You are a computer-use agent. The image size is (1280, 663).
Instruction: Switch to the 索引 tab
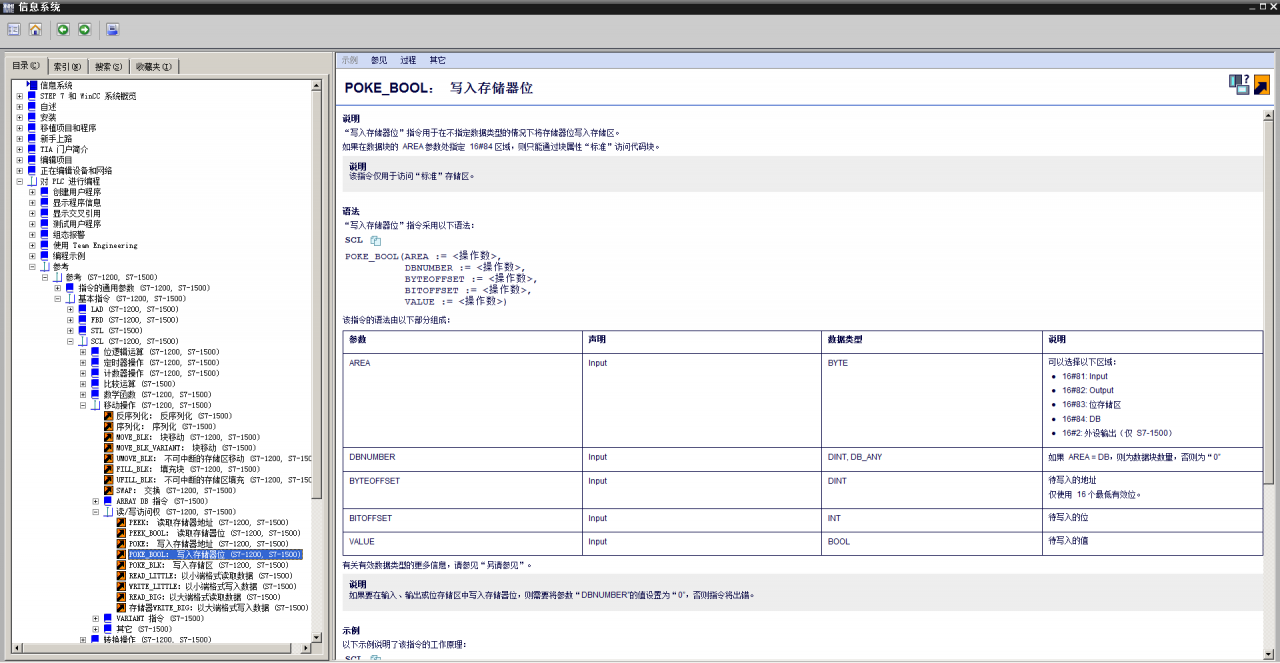pos(67,67)
